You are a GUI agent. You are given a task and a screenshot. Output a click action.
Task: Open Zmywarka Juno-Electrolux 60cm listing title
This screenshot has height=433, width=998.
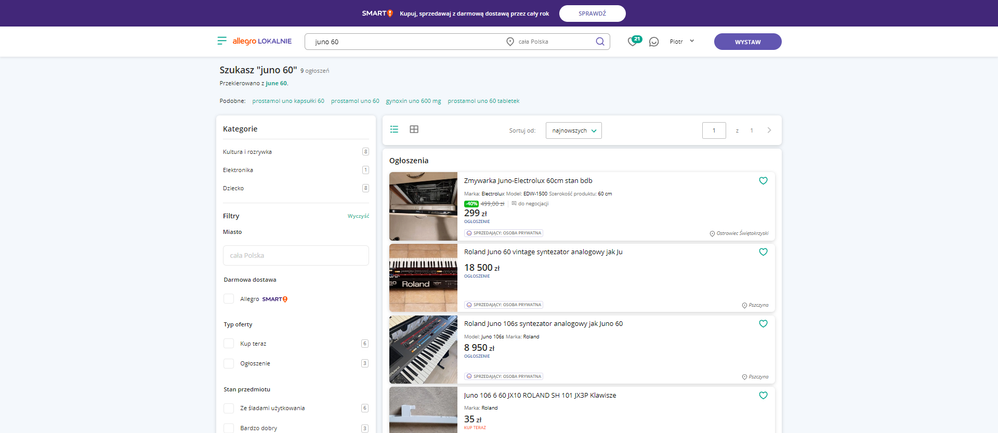click(x=528, y=181)
